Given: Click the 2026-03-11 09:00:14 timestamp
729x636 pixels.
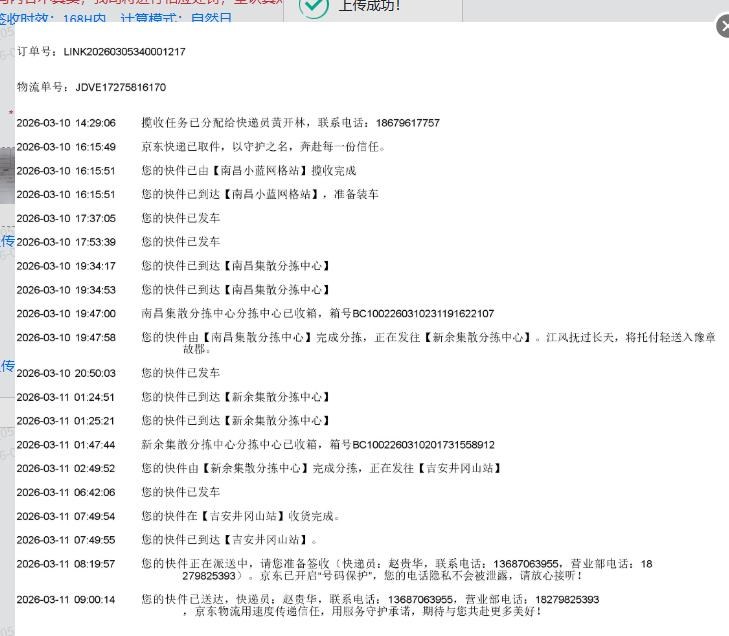Looking at the screenshot, I should [66, 600].
